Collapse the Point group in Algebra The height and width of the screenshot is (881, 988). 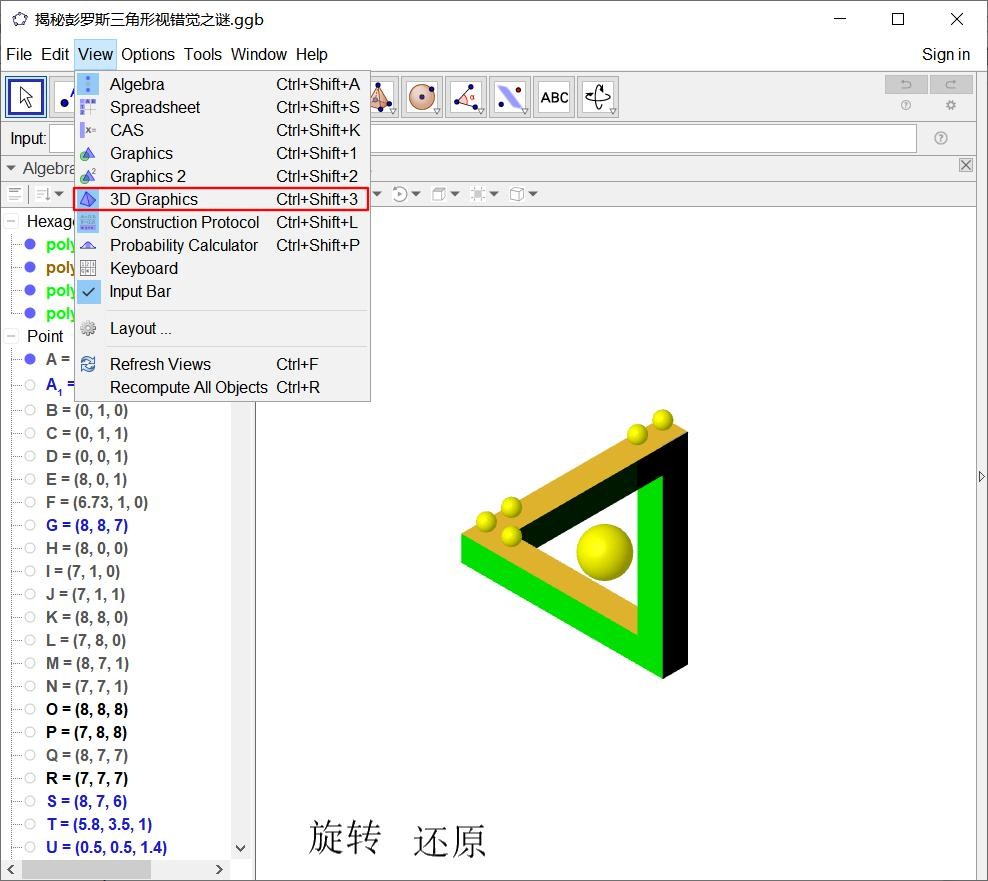12,336
